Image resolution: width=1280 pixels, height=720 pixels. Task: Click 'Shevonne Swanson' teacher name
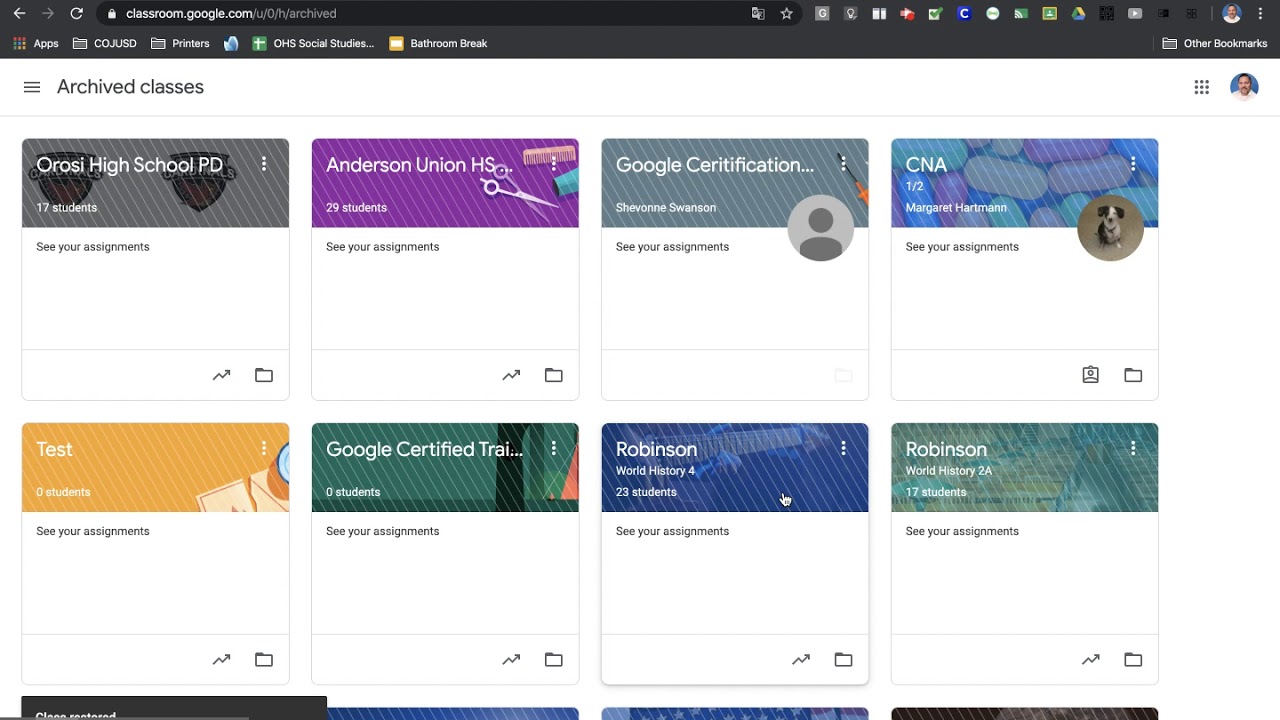coord(666,208)
